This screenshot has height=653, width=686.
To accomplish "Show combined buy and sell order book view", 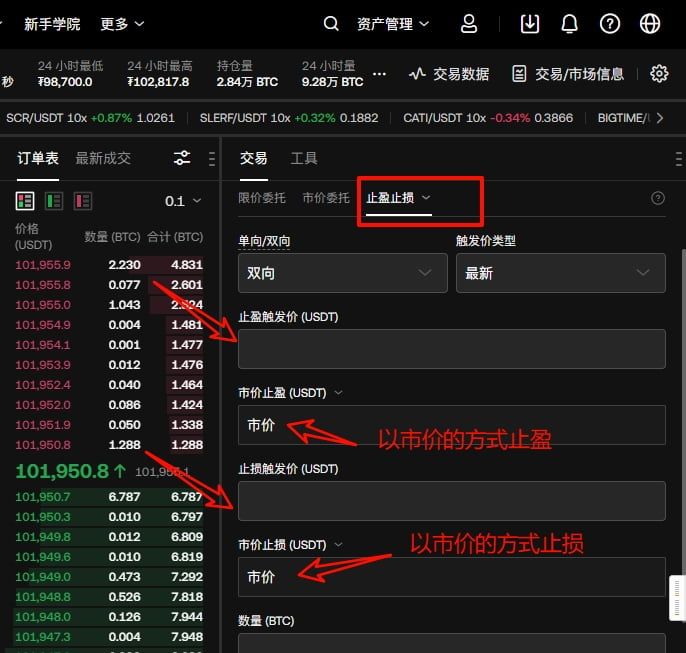I will (25, 201).
